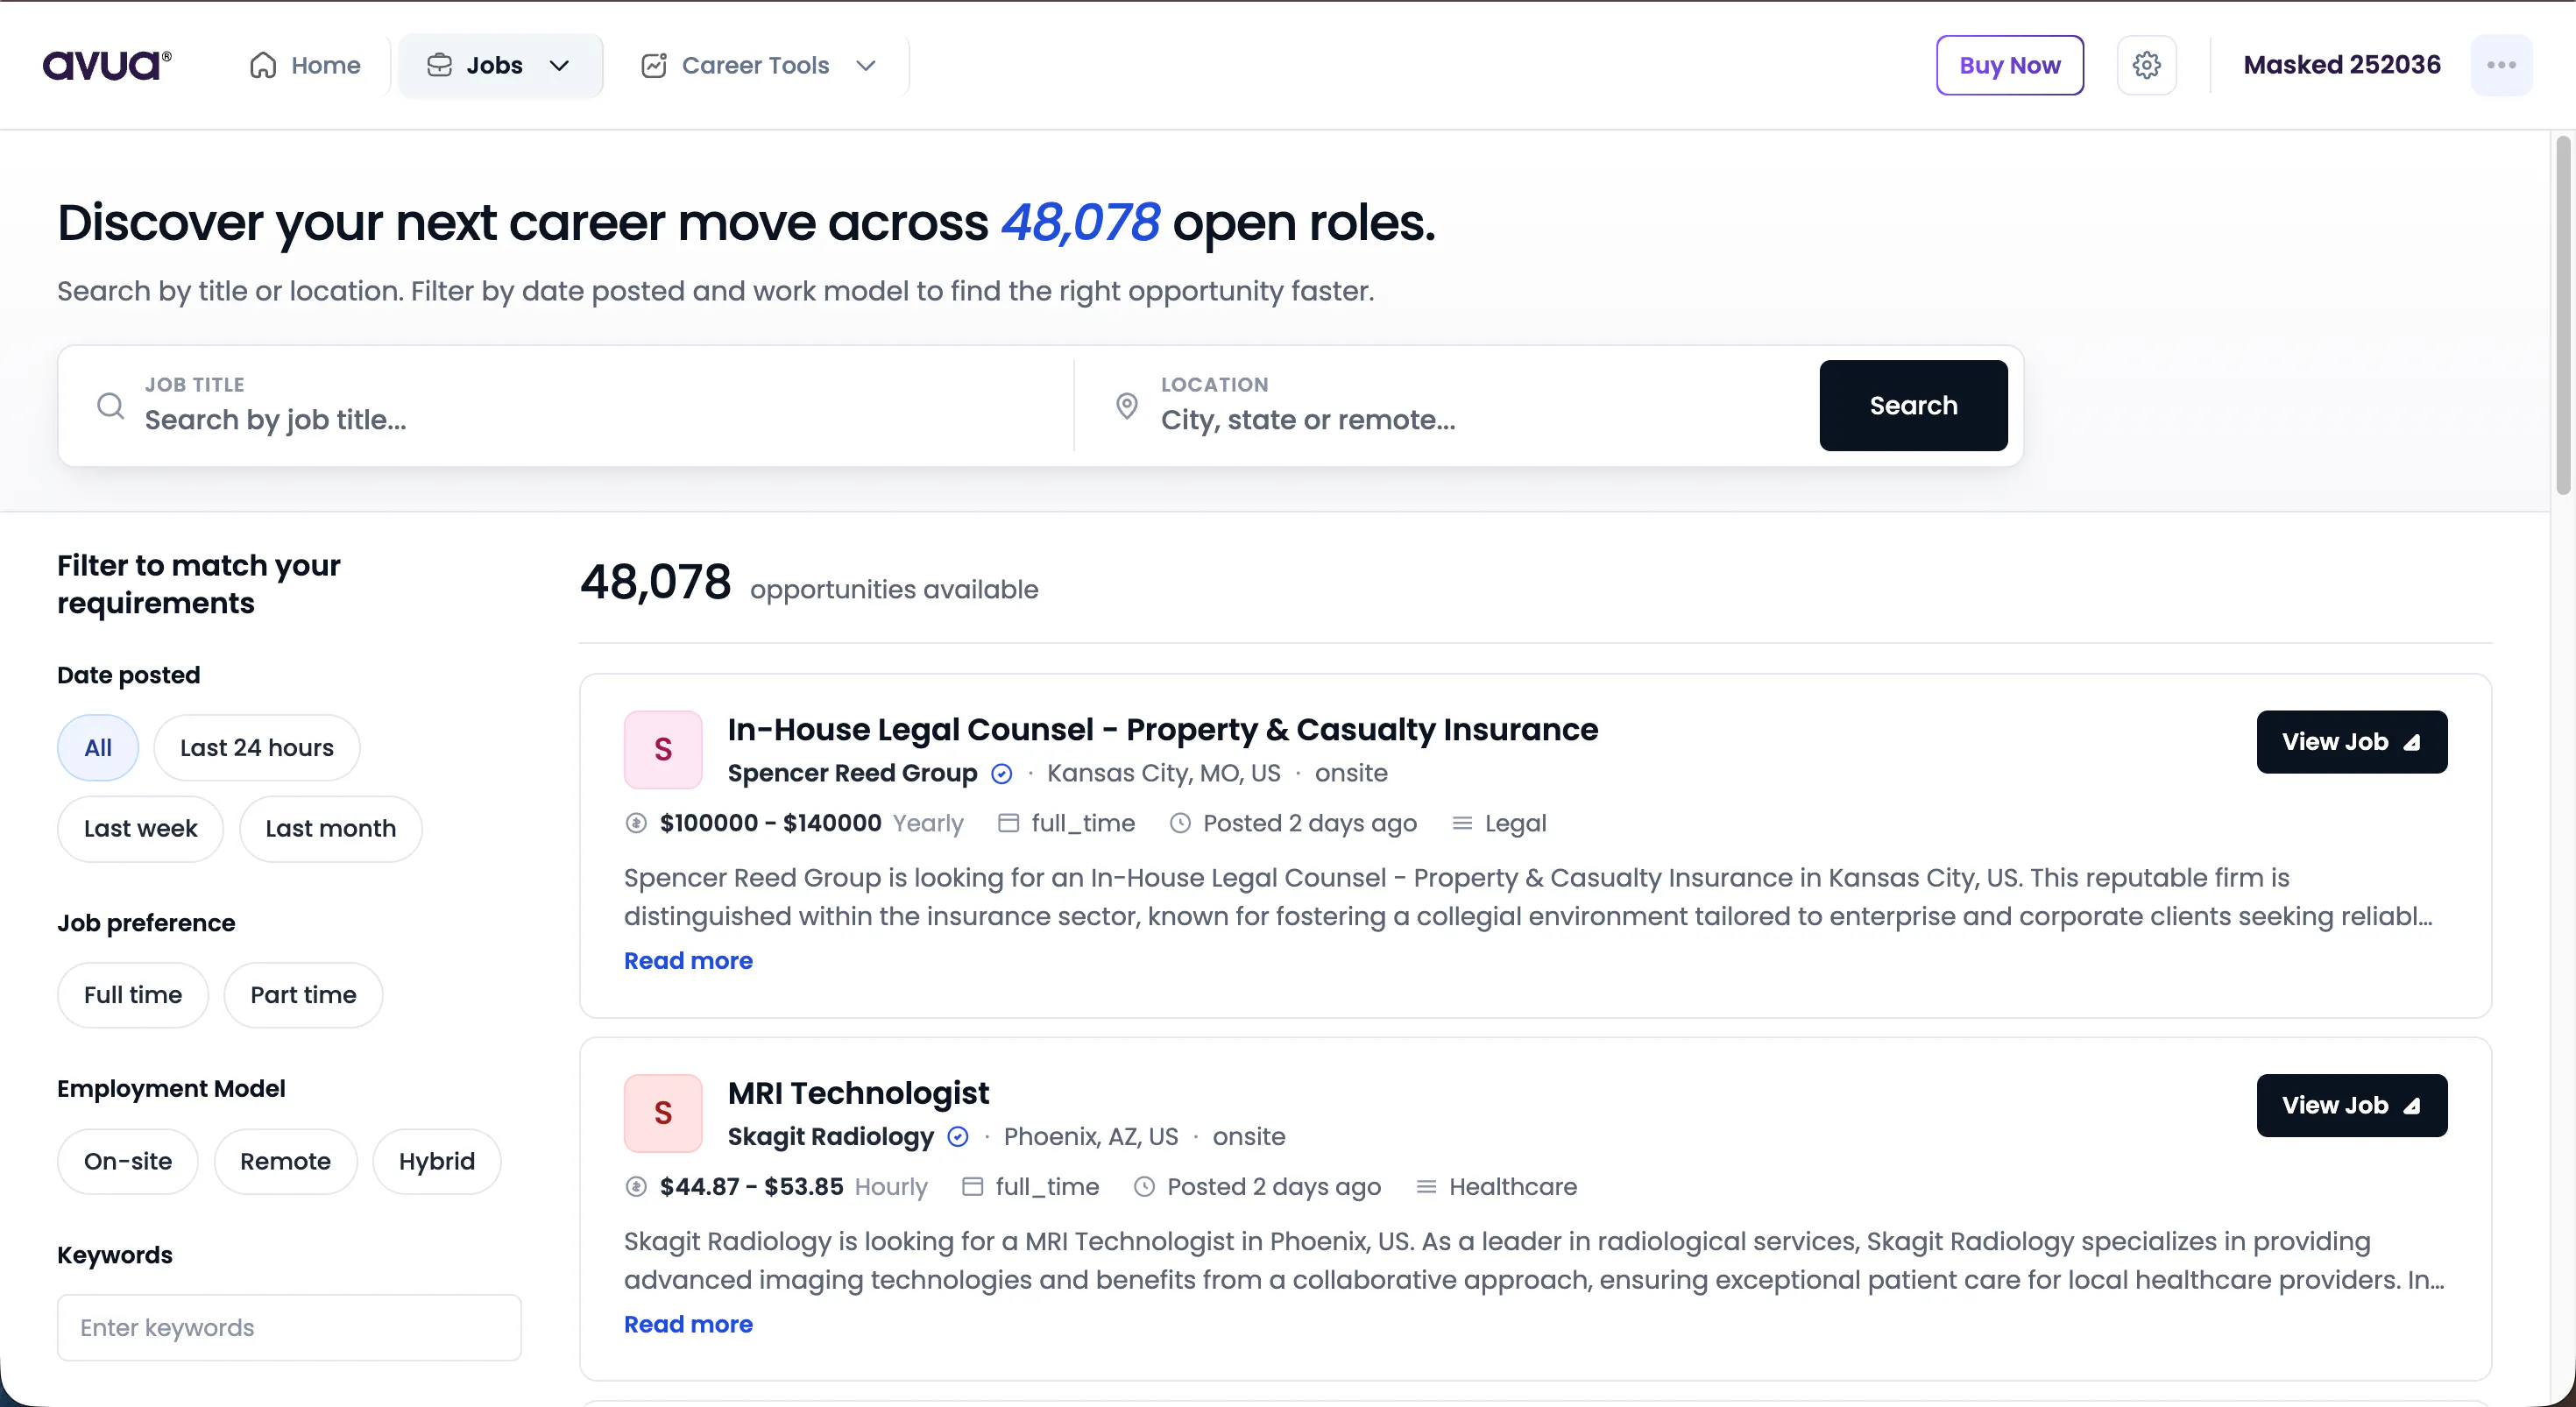Image resolution: width=2576 pixels, height=1407 pixels.
Task: Click the salary icon beside $100000 - $140000
Action: (636, 823)
